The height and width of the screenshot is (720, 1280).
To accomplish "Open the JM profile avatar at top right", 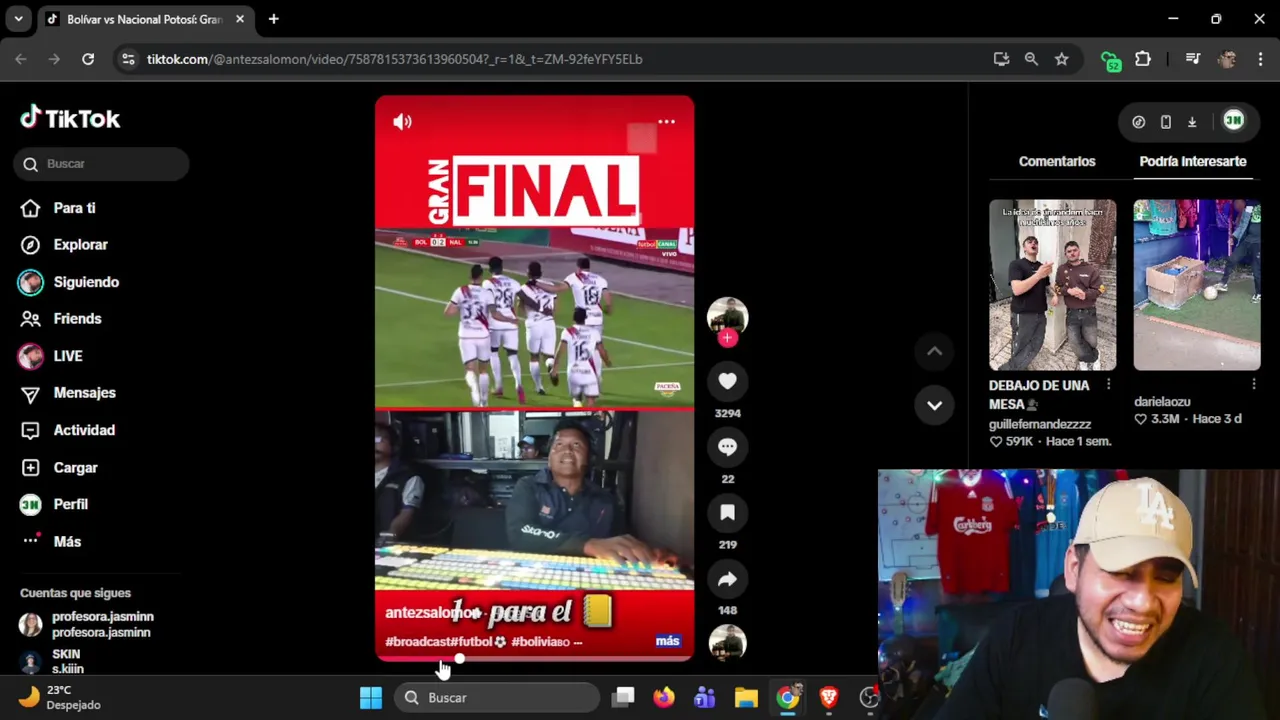I will click(1233, 121).
